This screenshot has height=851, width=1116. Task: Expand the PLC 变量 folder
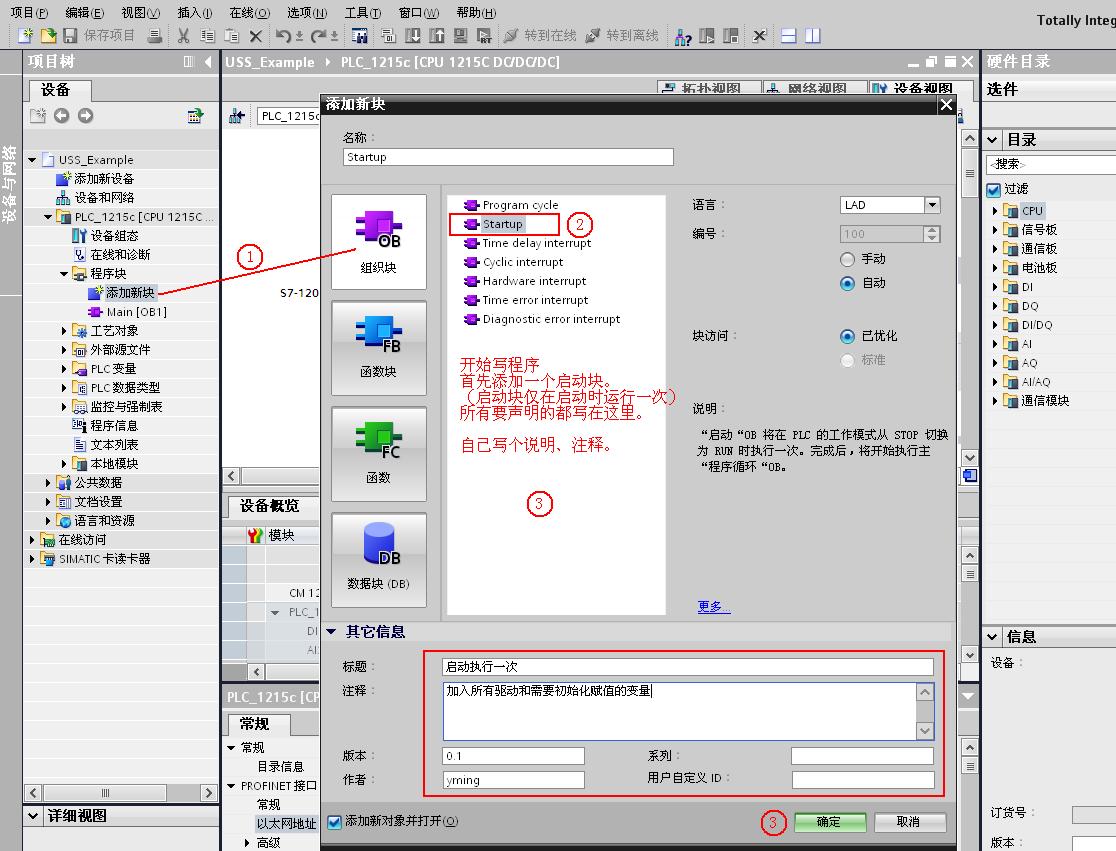(63, 369)
